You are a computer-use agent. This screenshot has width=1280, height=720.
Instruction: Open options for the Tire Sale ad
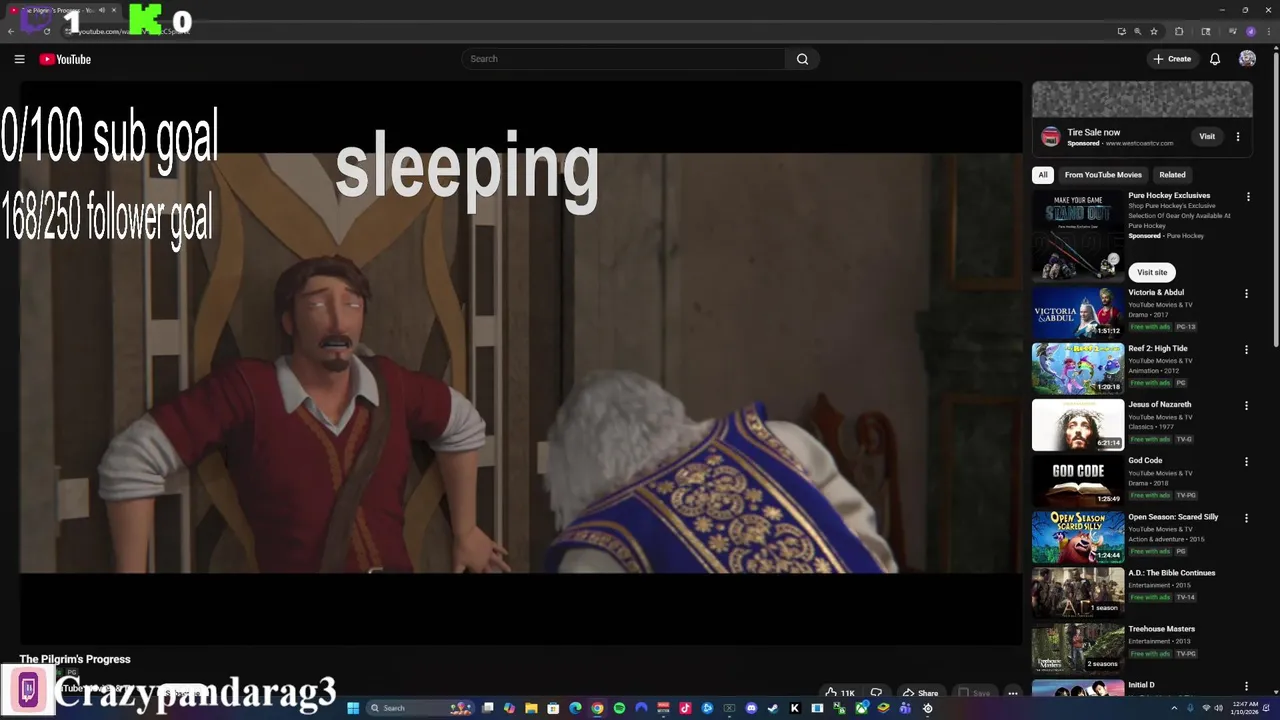1238,137
